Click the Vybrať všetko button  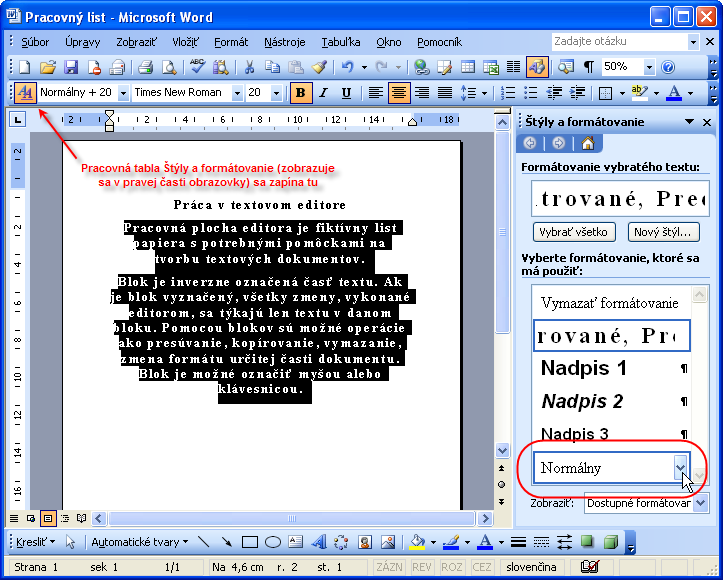click(x=573, y=232)
